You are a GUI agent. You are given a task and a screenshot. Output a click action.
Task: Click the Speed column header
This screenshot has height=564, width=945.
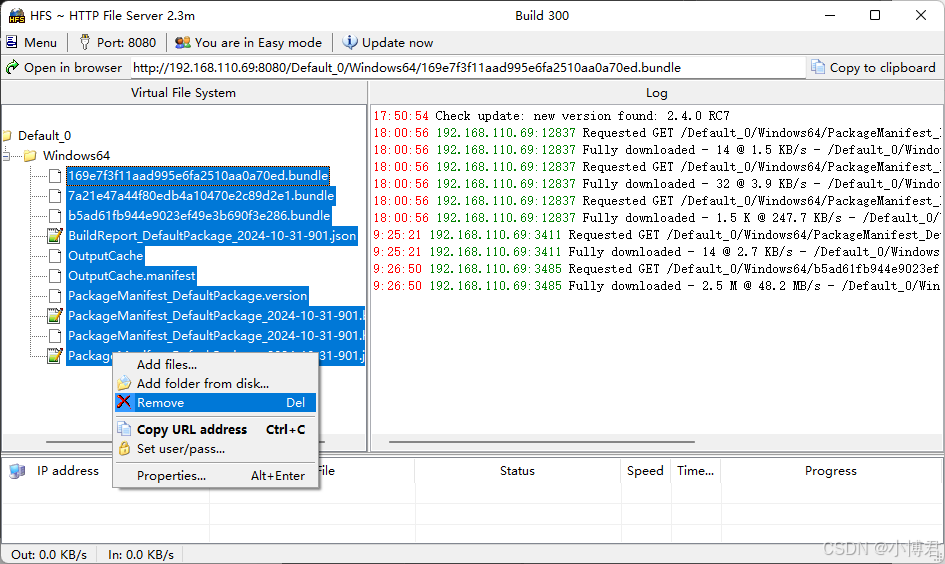pyautogui.click(x=645, y=471)
